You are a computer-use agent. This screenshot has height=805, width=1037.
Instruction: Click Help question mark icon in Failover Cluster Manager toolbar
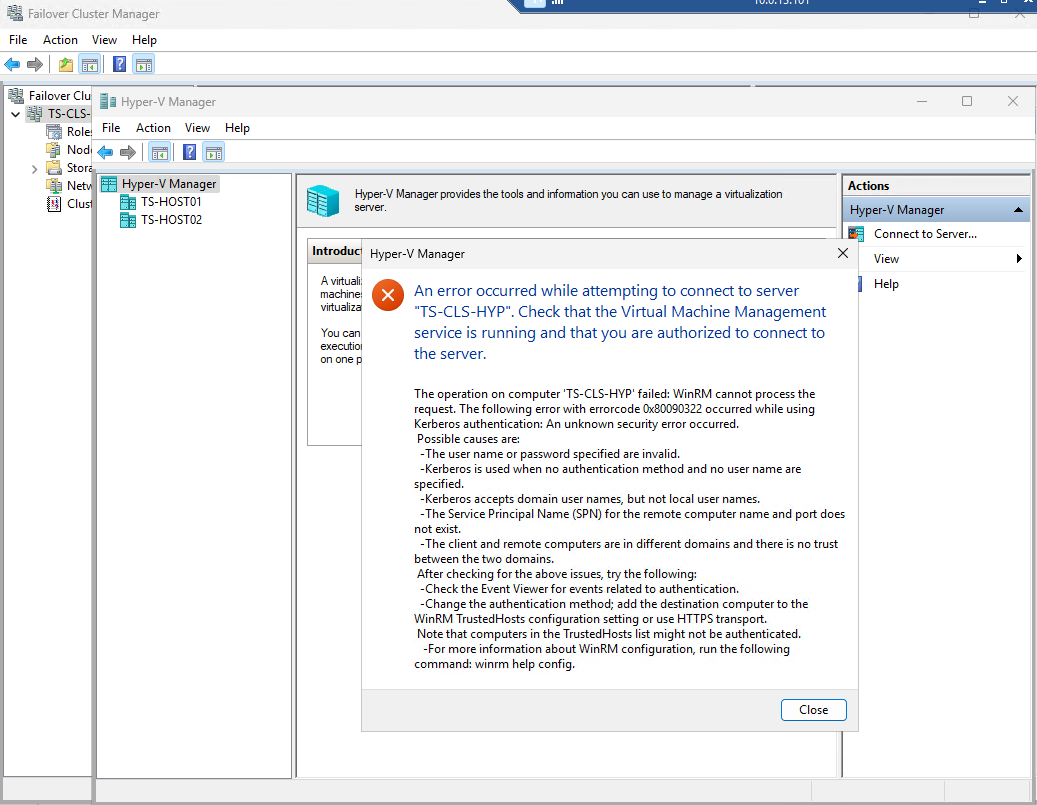pyautogui.click(x=119, y=64)
